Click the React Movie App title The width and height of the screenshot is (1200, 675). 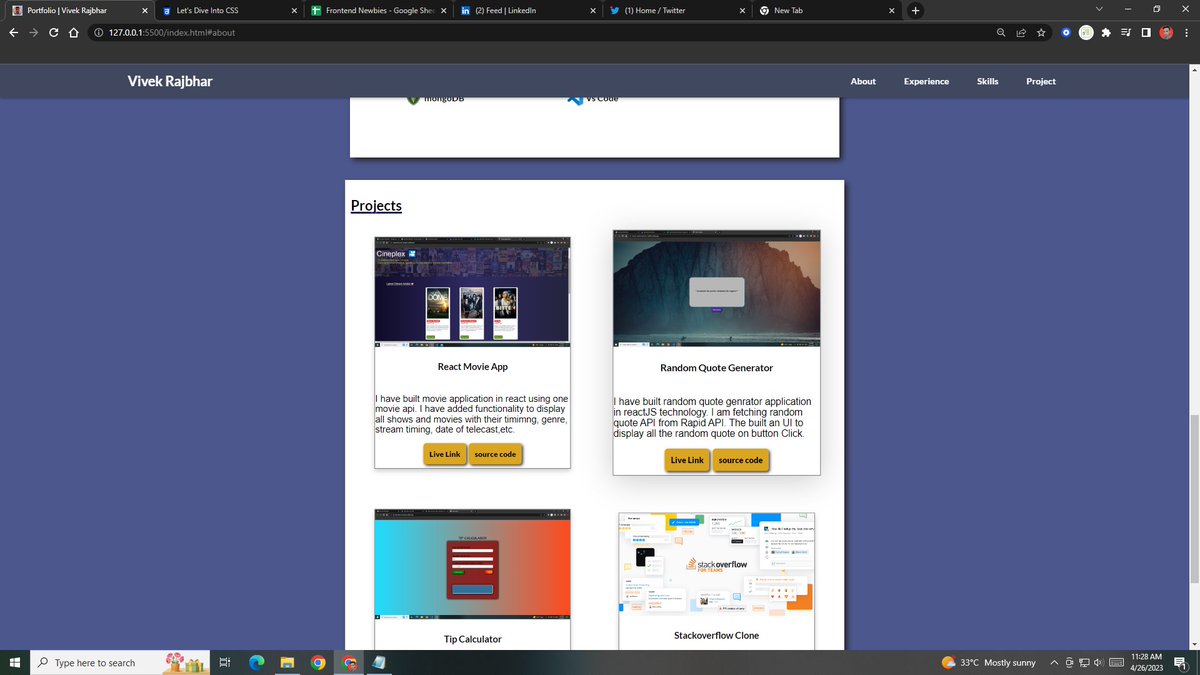coord(473,367)
